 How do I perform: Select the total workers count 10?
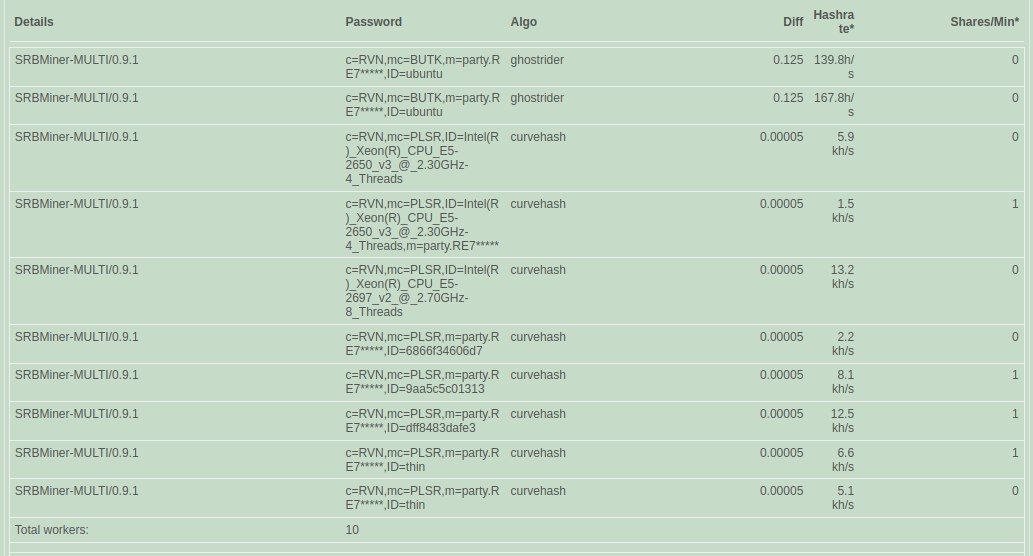click(x=352, y=529)
